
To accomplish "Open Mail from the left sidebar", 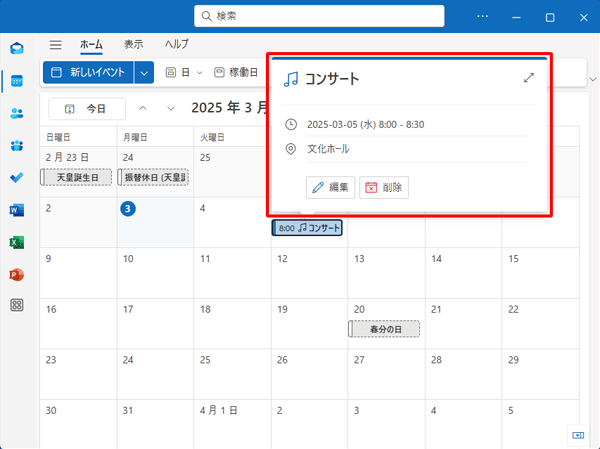I will 17,49.
